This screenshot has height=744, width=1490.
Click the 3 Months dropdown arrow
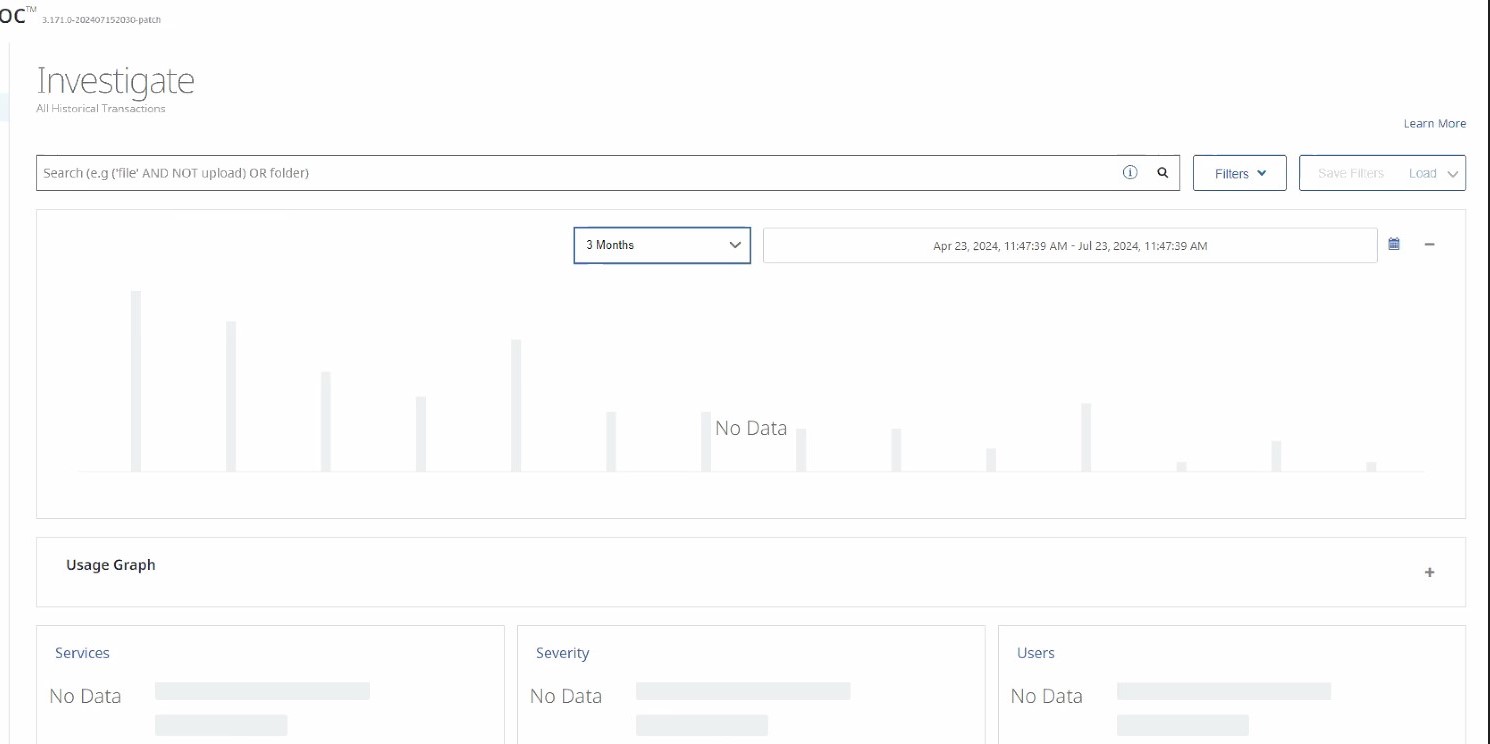click(x=735, y=245)
